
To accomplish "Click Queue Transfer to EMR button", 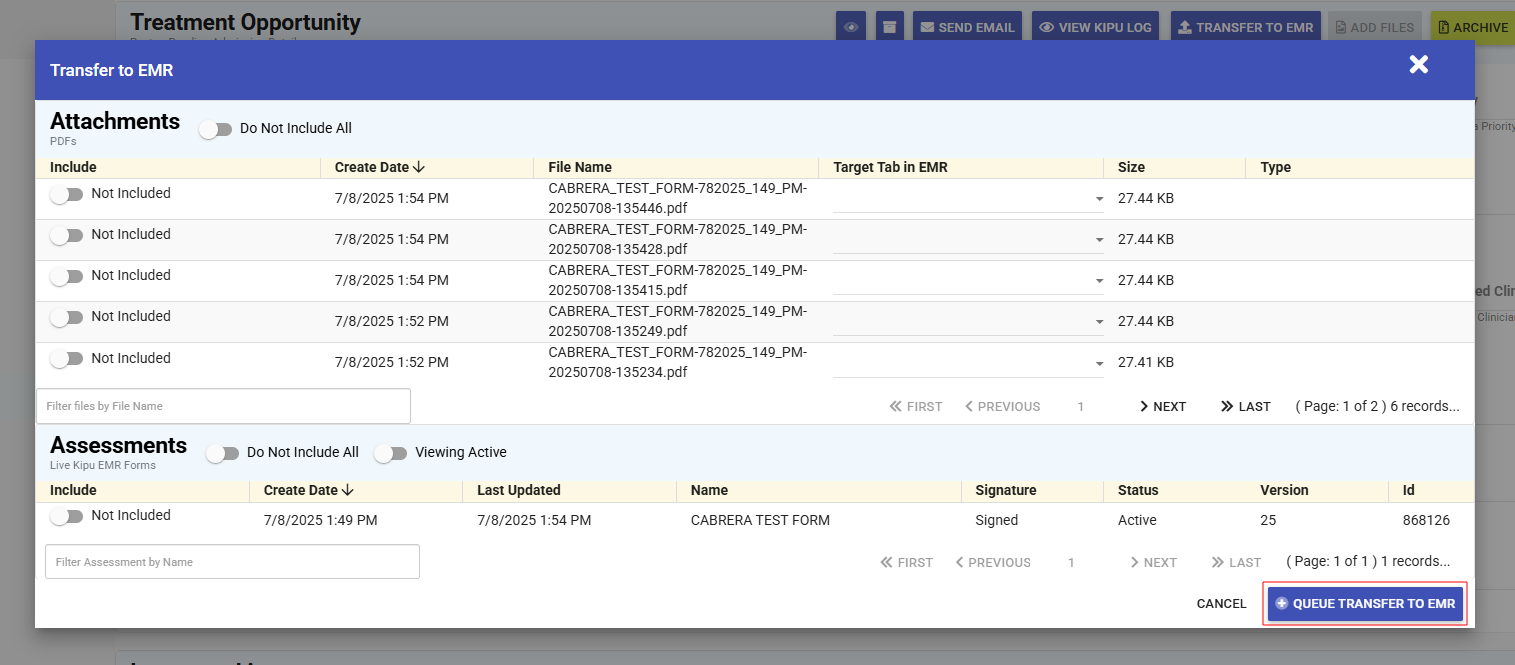I will pos(1365,604).
